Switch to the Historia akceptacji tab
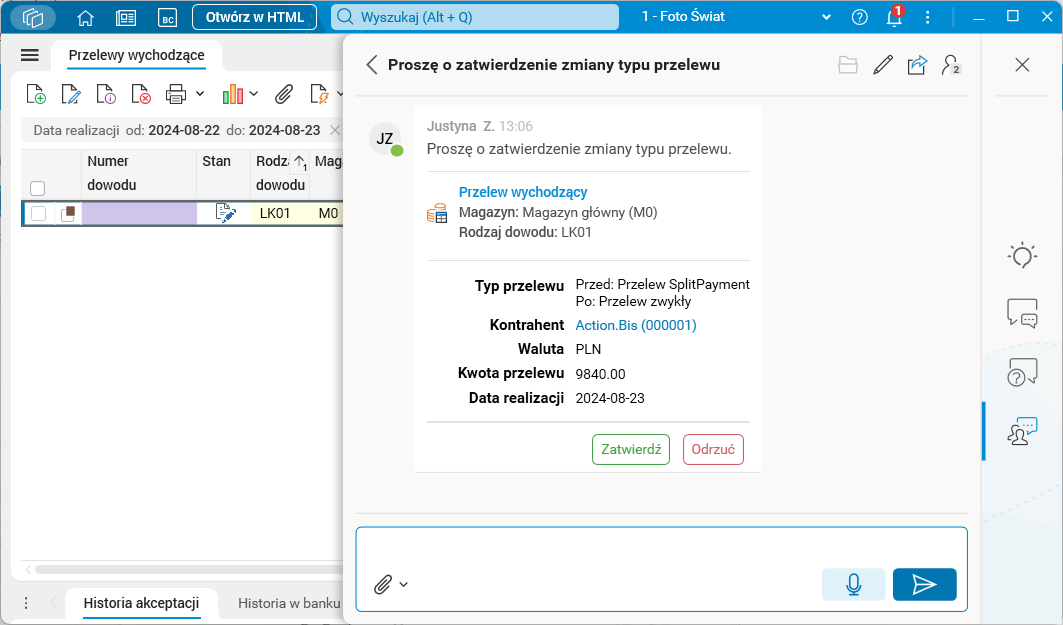The width and height of the screenshot is (1063, 625). tap(141, 603)
